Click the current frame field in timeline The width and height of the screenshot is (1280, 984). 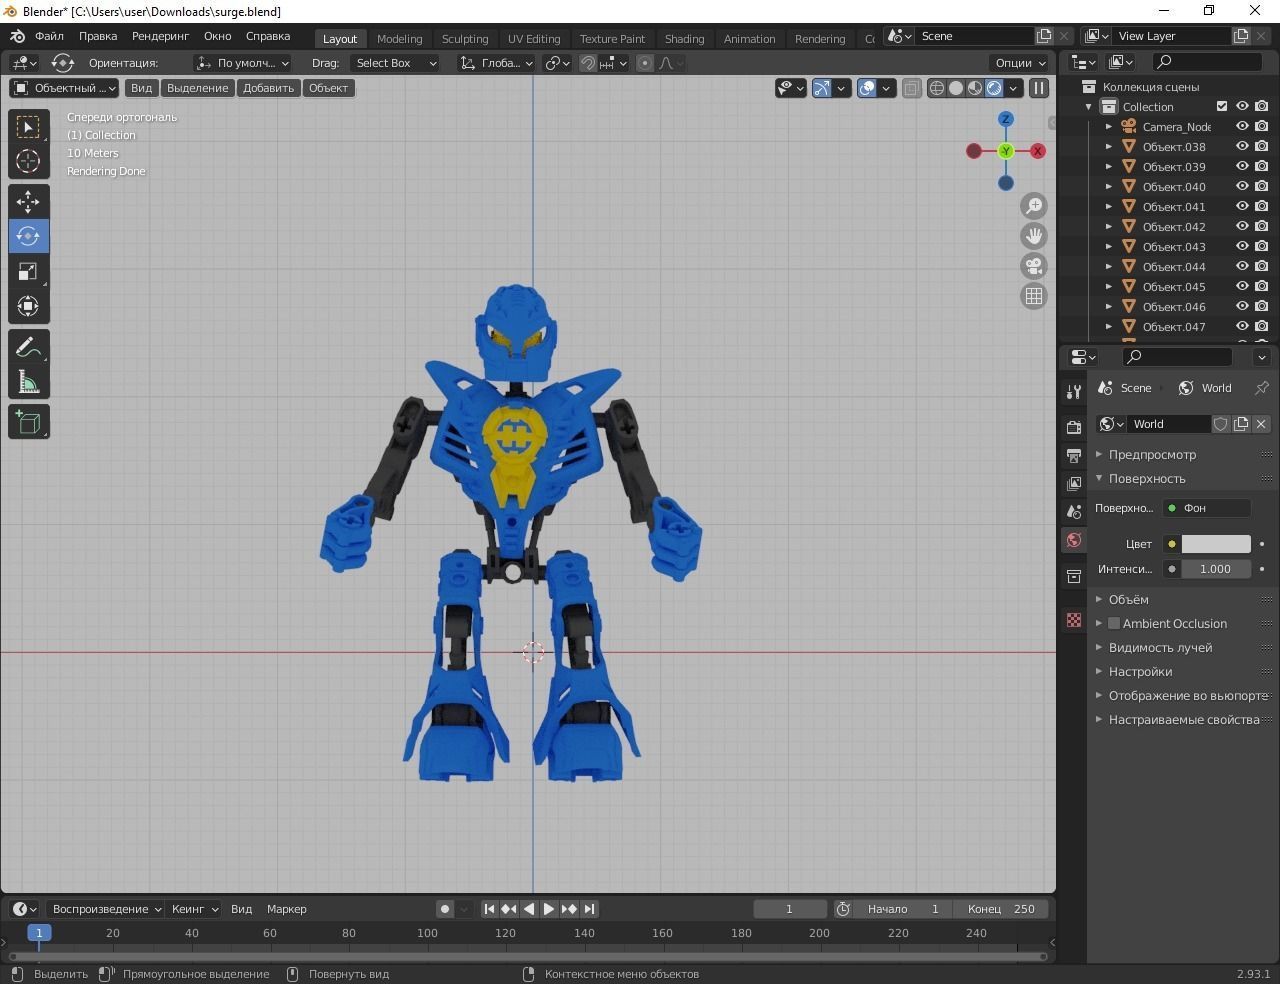(789, 909)
